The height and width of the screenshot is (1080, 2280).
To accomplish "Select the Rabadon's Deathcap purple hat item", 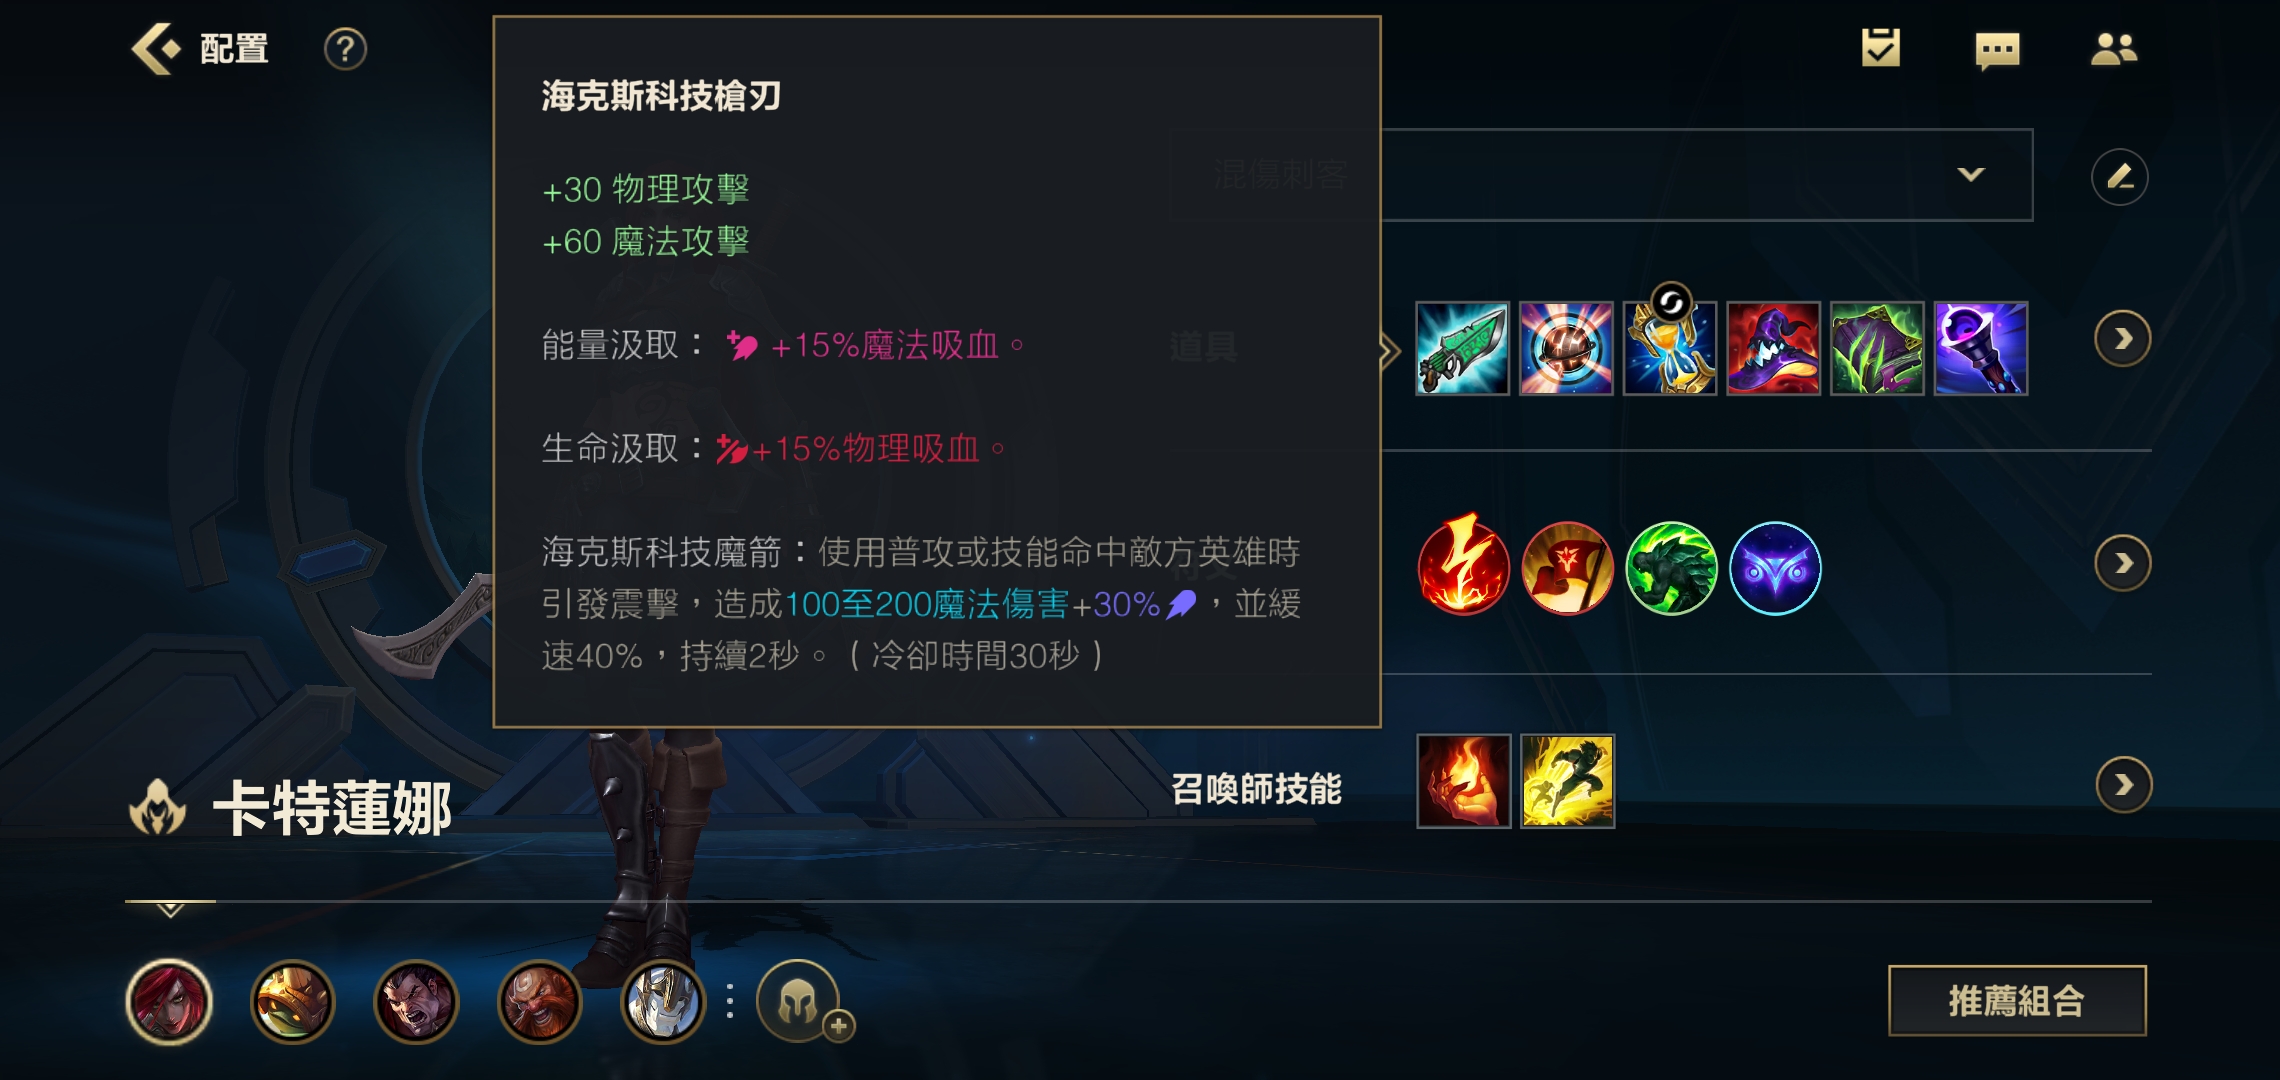I will 1773,348.
